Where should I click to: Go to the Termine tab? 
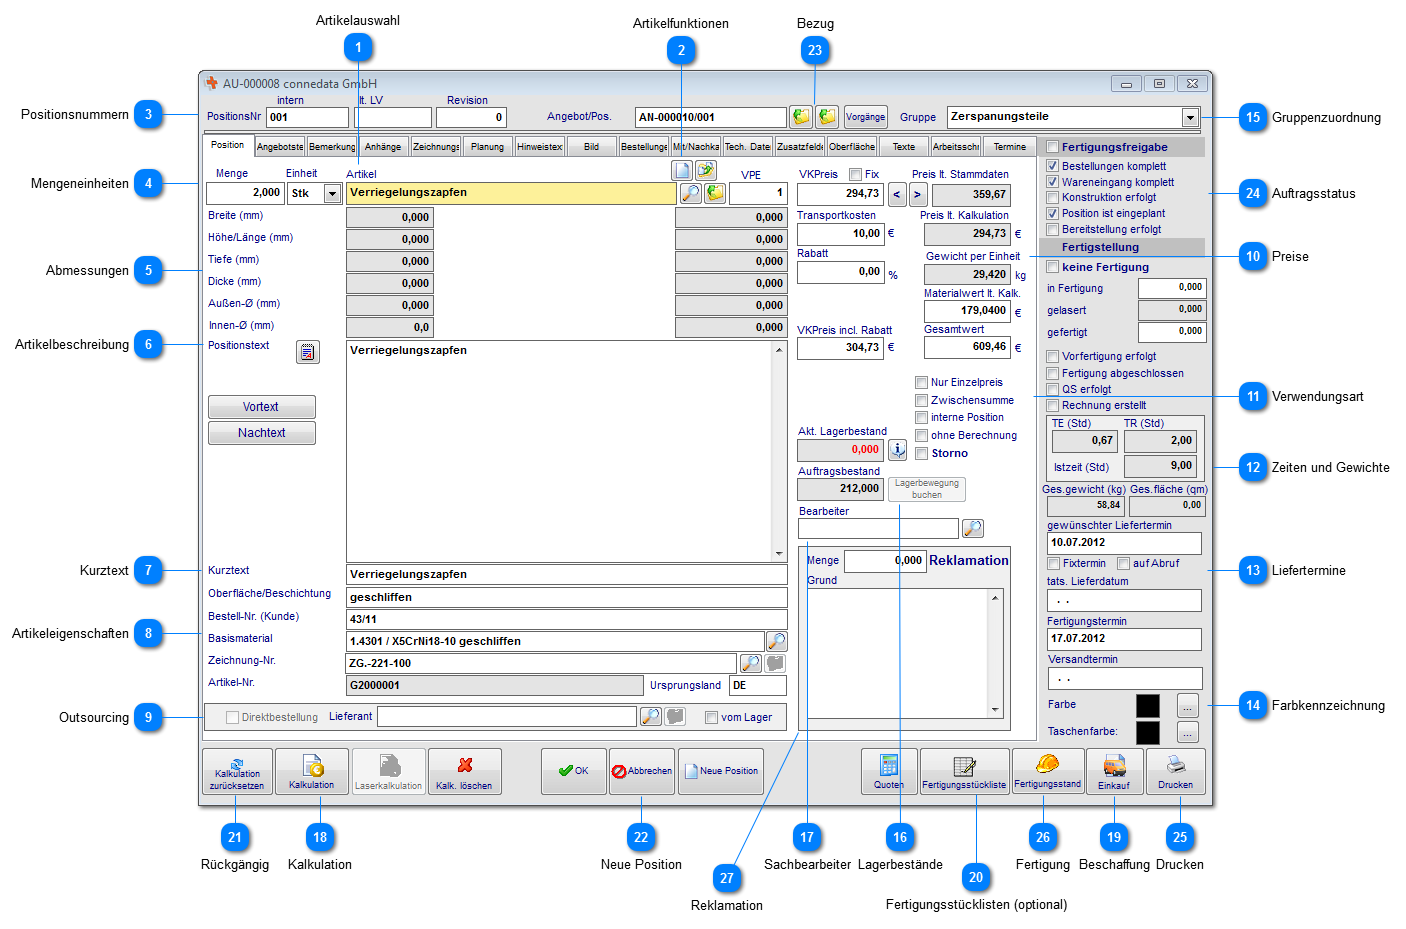pyautogui.click(x=1009, y=146)
